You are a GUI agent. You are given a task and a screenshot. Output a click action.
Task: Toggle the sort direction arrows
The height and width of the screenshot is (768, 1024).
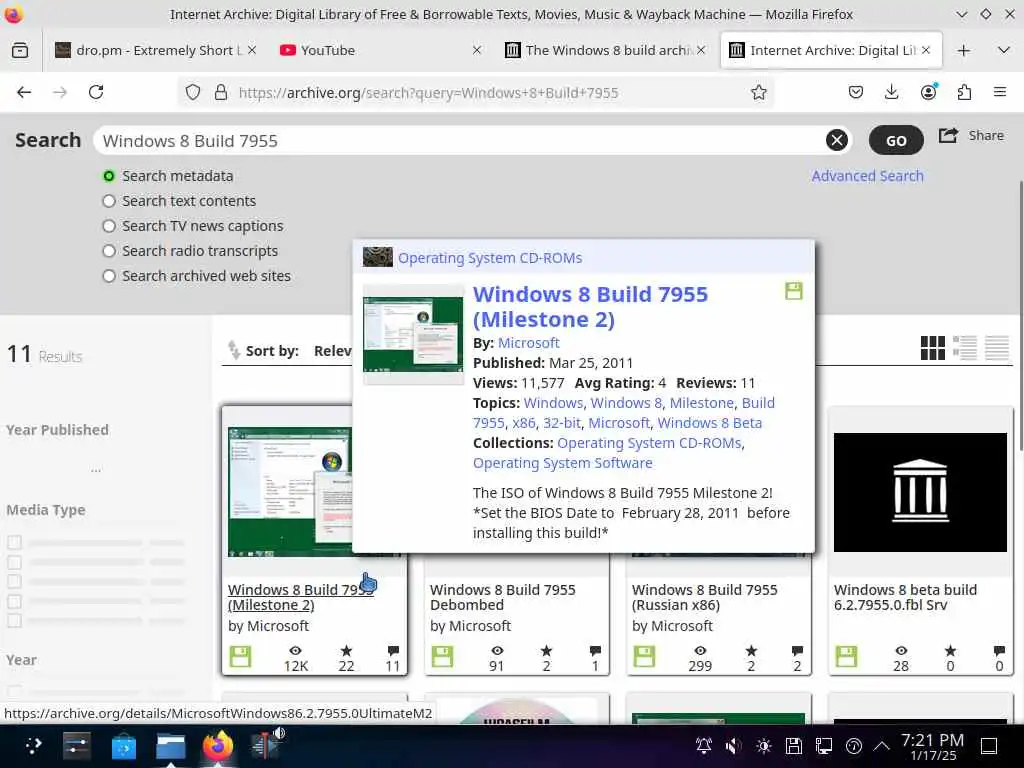(233, 351)
